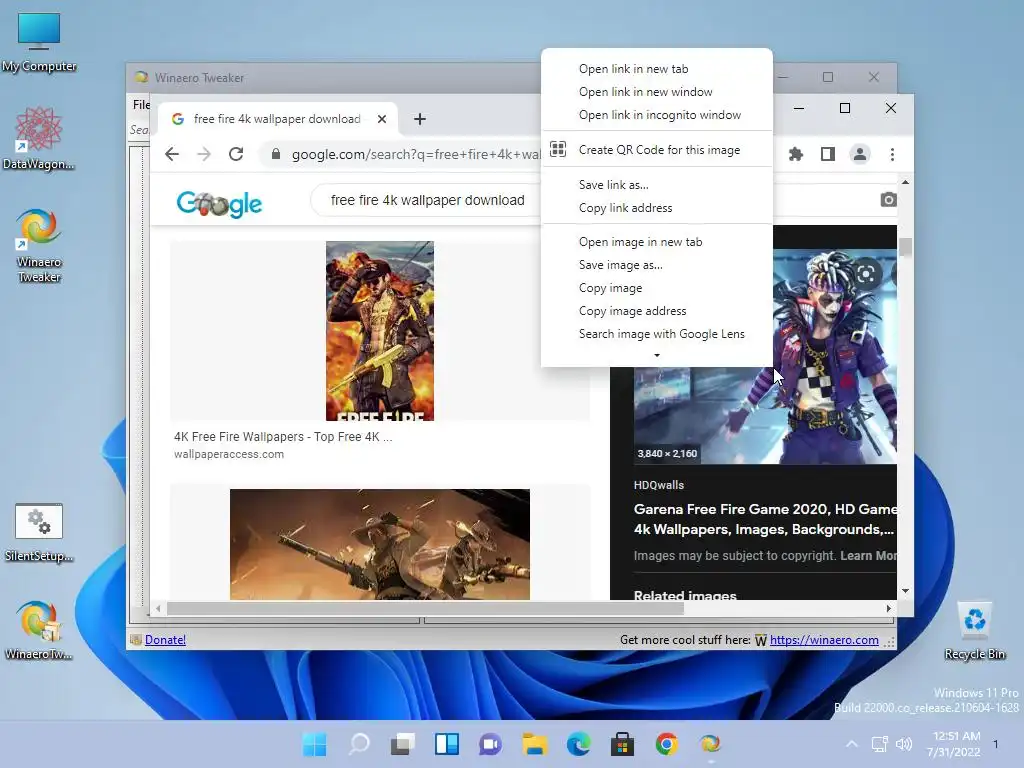Open network tray icon

coord(880,744)
